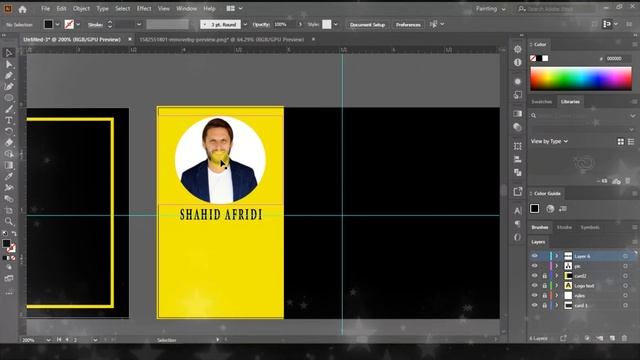Select the Paintbrush tool

pos(9,109)
